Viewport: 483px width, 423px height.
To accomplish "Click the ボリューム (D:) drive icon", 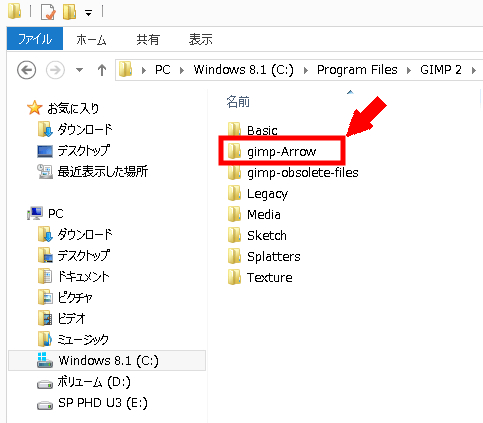I will point(45,385).
